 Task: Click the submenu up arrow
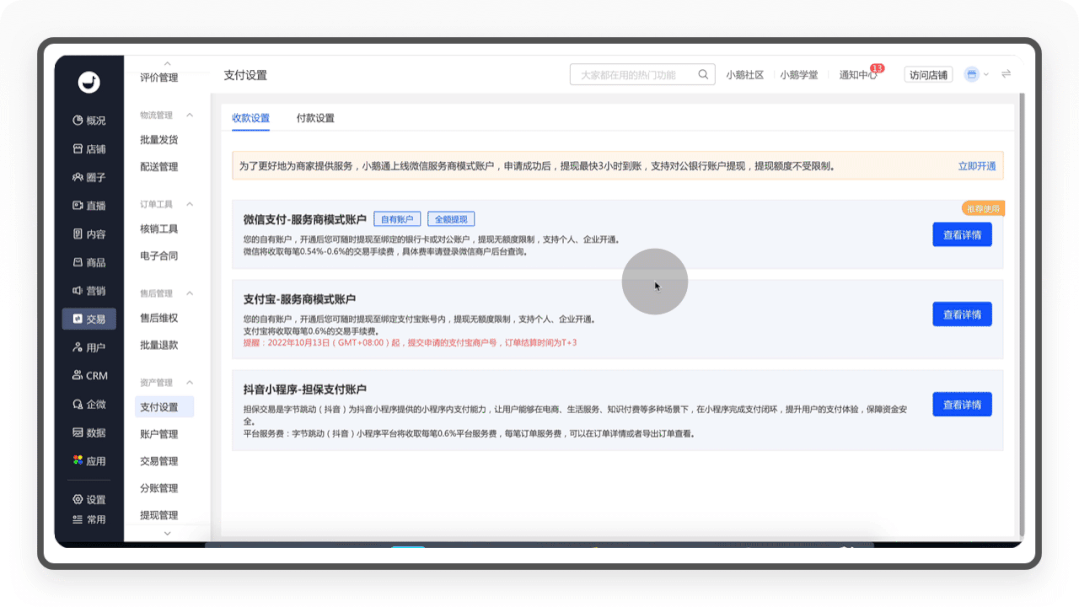click(x=167, y=63)
